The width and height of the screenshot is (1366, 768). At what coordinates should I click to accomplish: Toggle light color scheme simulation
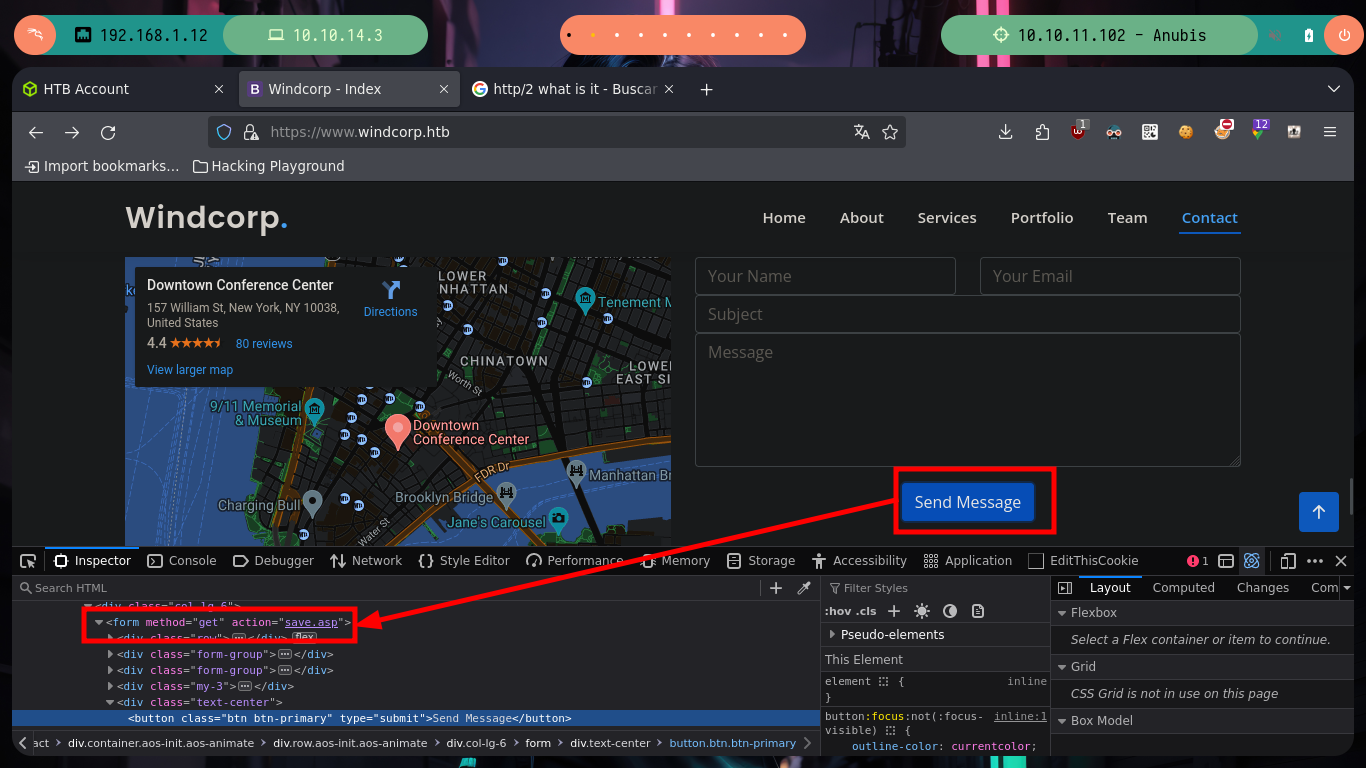tap(922, 611)
